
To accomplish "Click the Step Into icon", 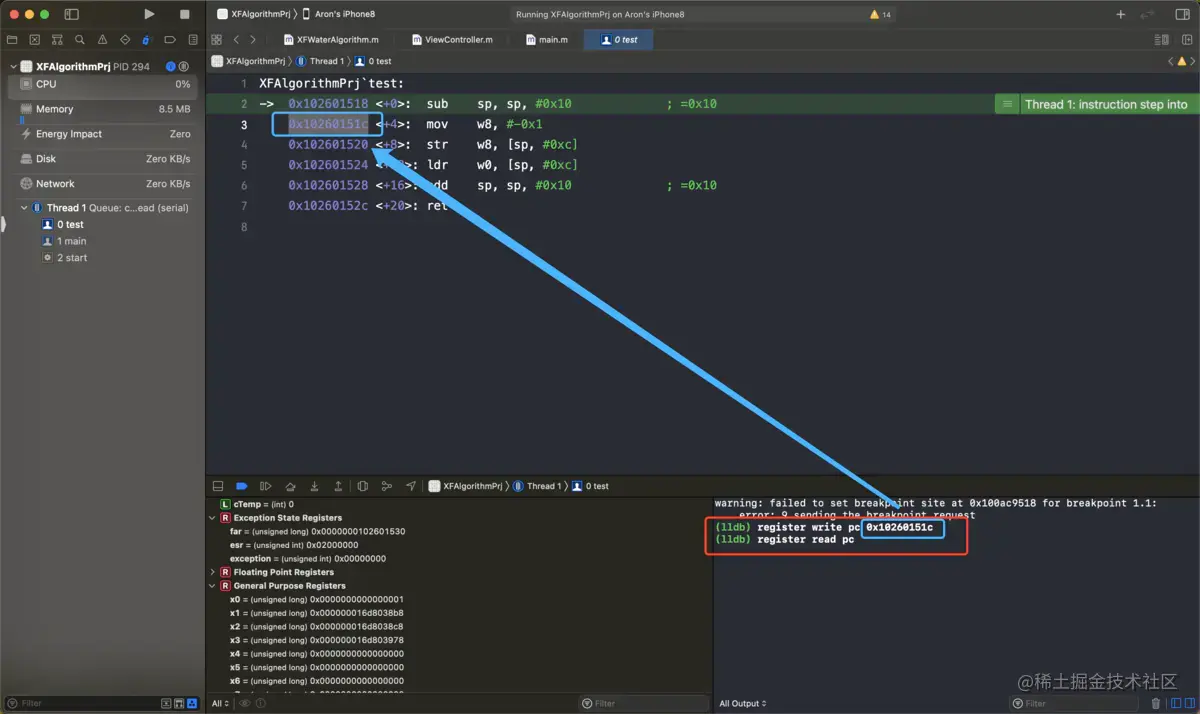I will coord(314,486).
